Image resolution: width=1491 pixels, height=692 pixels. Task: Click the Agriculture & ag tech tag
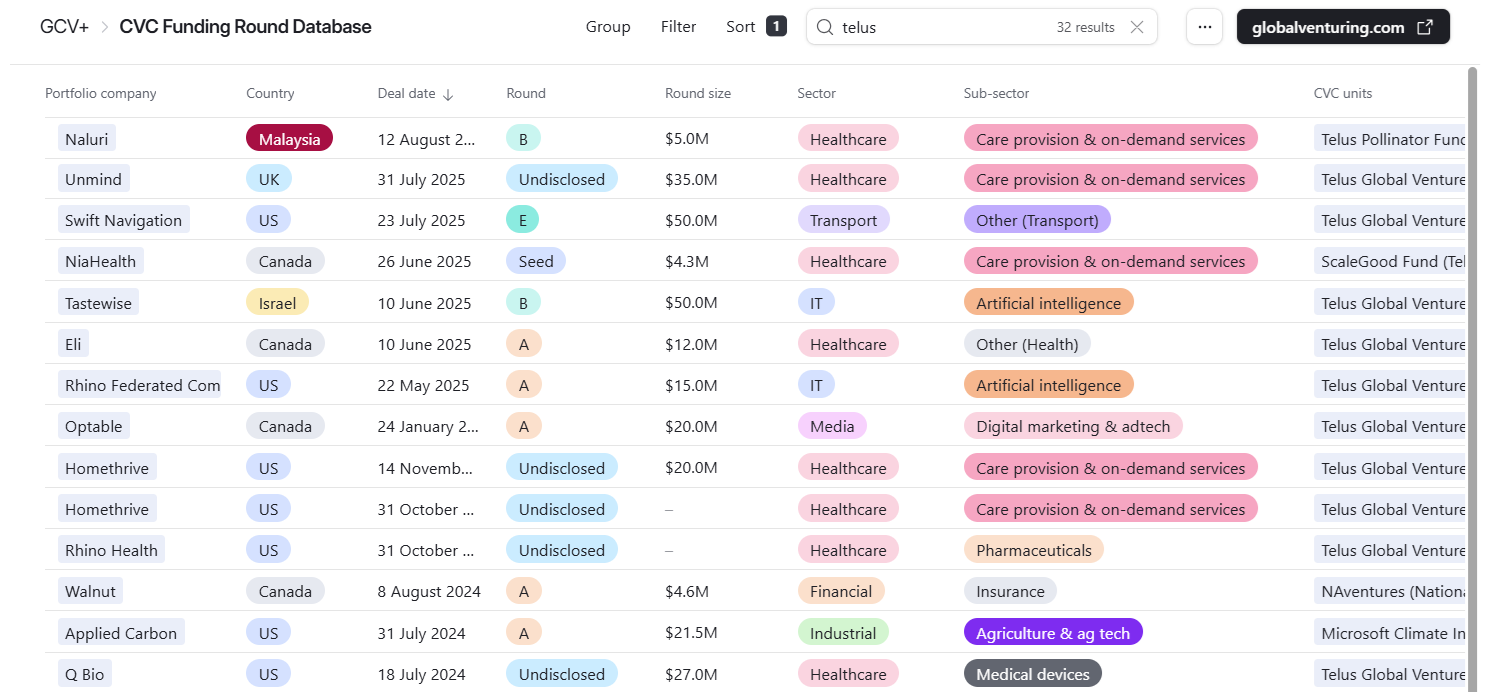click(x=1052, y=633)
